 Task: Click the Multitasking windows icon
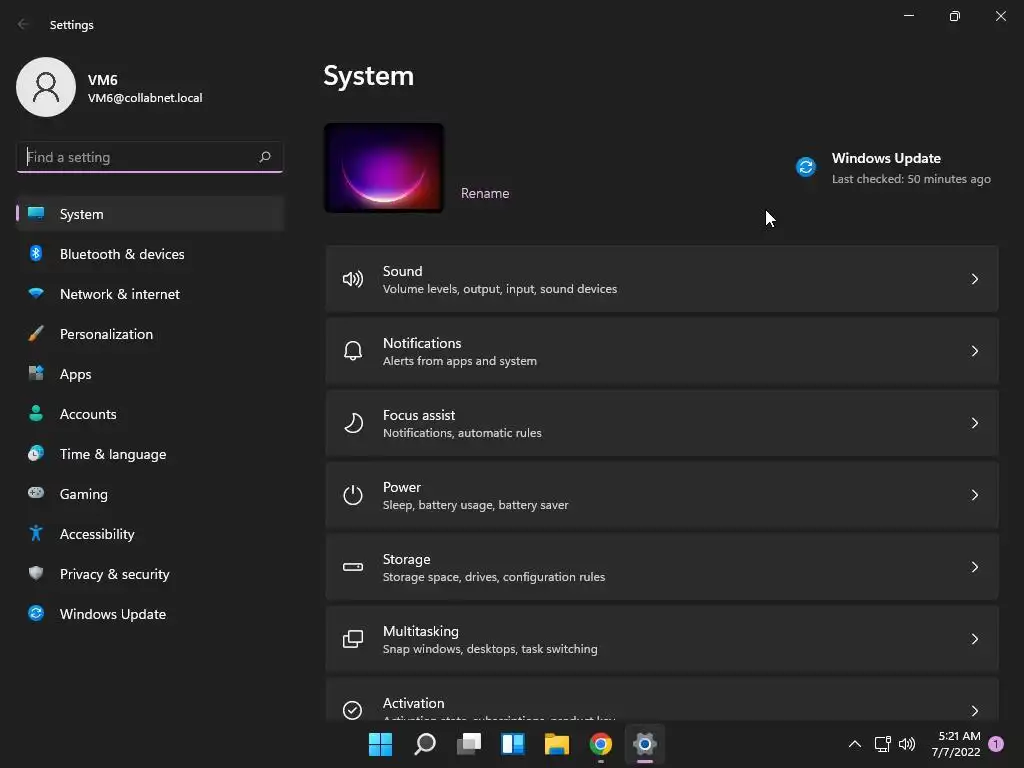coord(353,639)
